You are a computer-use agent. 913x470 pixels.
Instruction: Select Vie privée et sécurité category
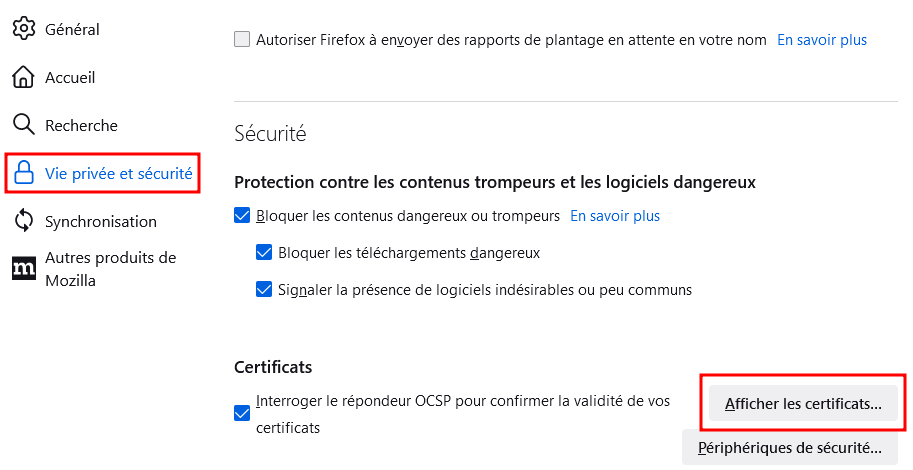click(x=119, y=174)
